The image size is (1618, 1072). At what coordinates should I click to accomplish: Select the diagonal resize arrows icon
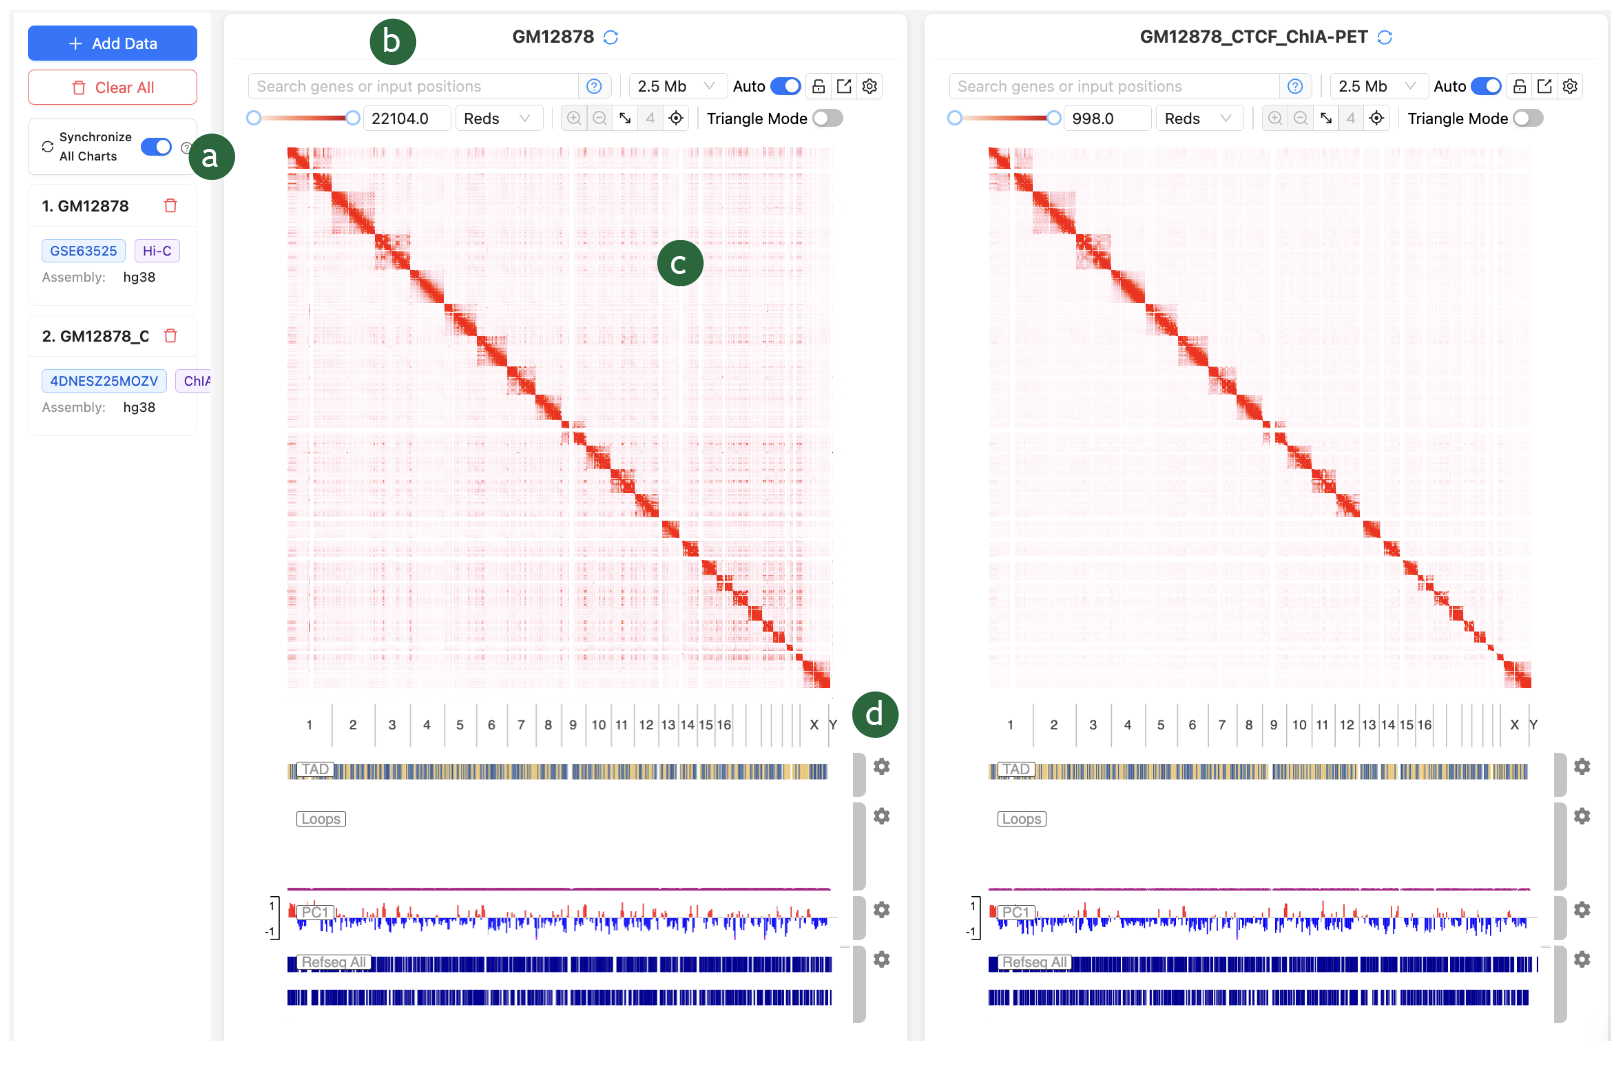click(x=625, y=118)
